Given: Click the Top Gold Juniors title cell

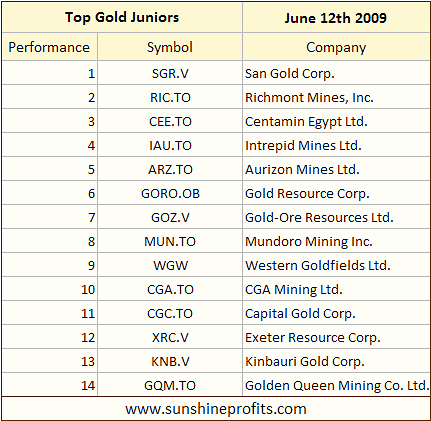Looking at the screenshot, I should (x=122, y=17).
